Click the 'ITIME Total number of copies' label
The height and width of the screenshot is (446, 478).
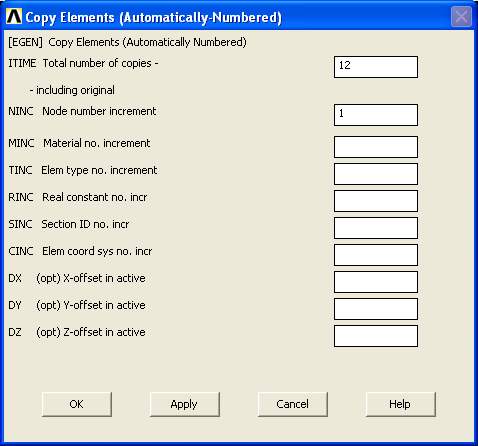pyautogui.click(x=83, y=63)
